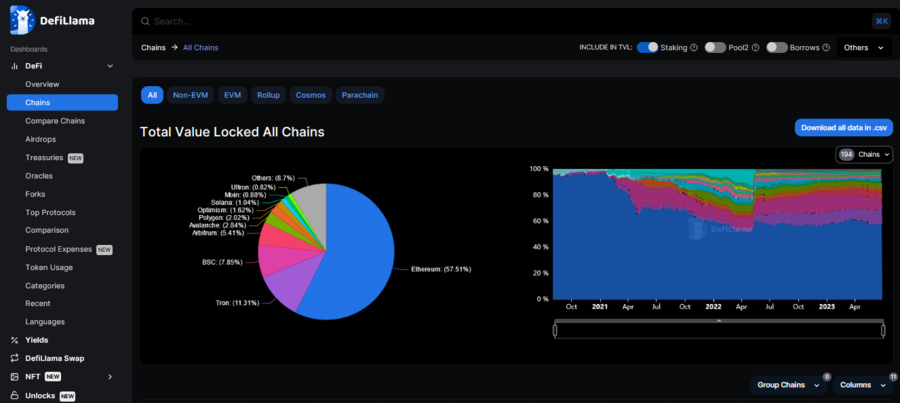900x403 pixels.
Task: Click the ⌘K shortcut badge
Action: (881, 21)
